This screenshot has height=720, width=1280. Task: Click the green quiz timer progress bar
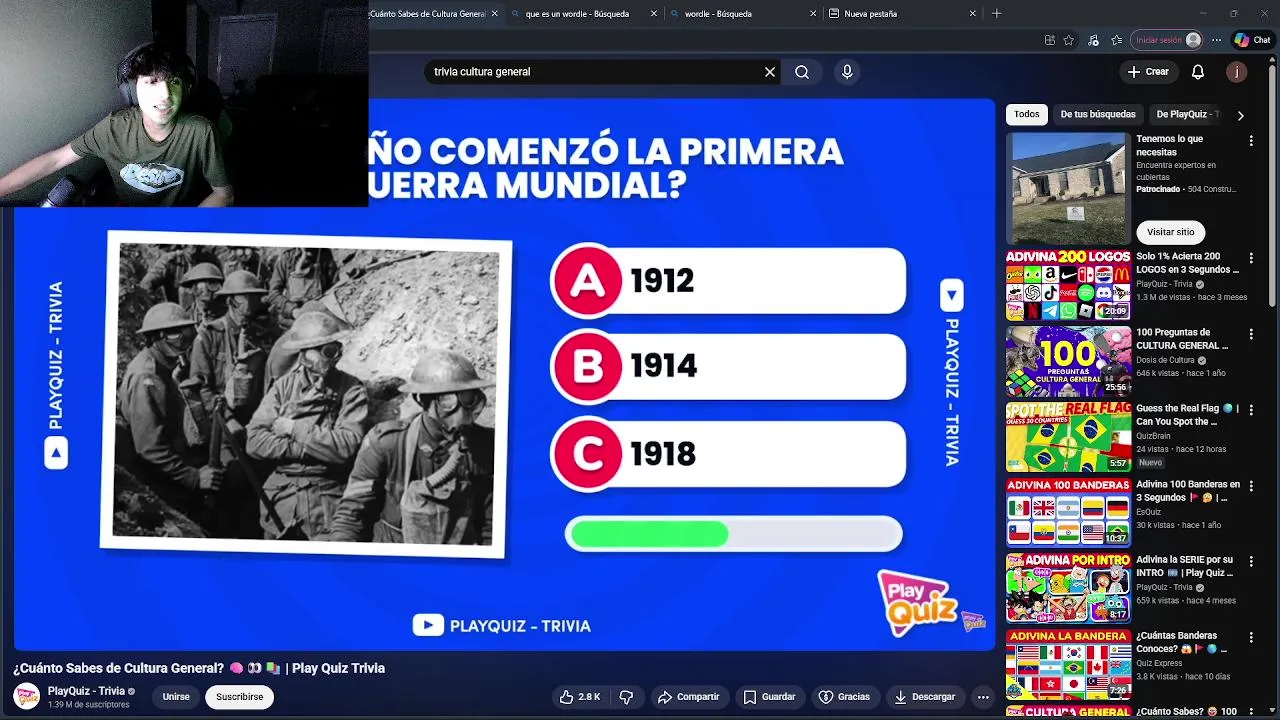tap(733, 534)
